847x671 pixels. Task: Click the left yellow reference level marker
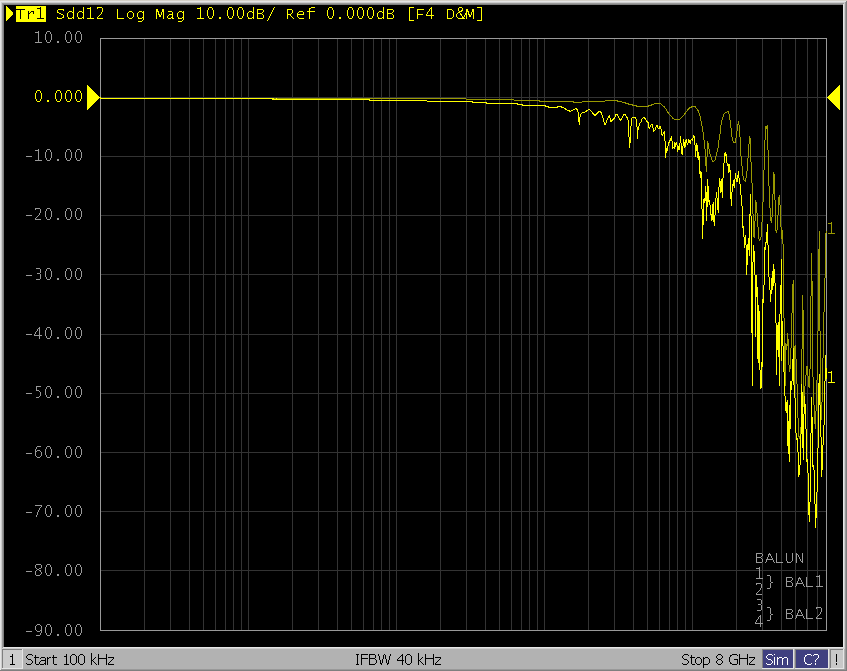[x=93, y=97]
